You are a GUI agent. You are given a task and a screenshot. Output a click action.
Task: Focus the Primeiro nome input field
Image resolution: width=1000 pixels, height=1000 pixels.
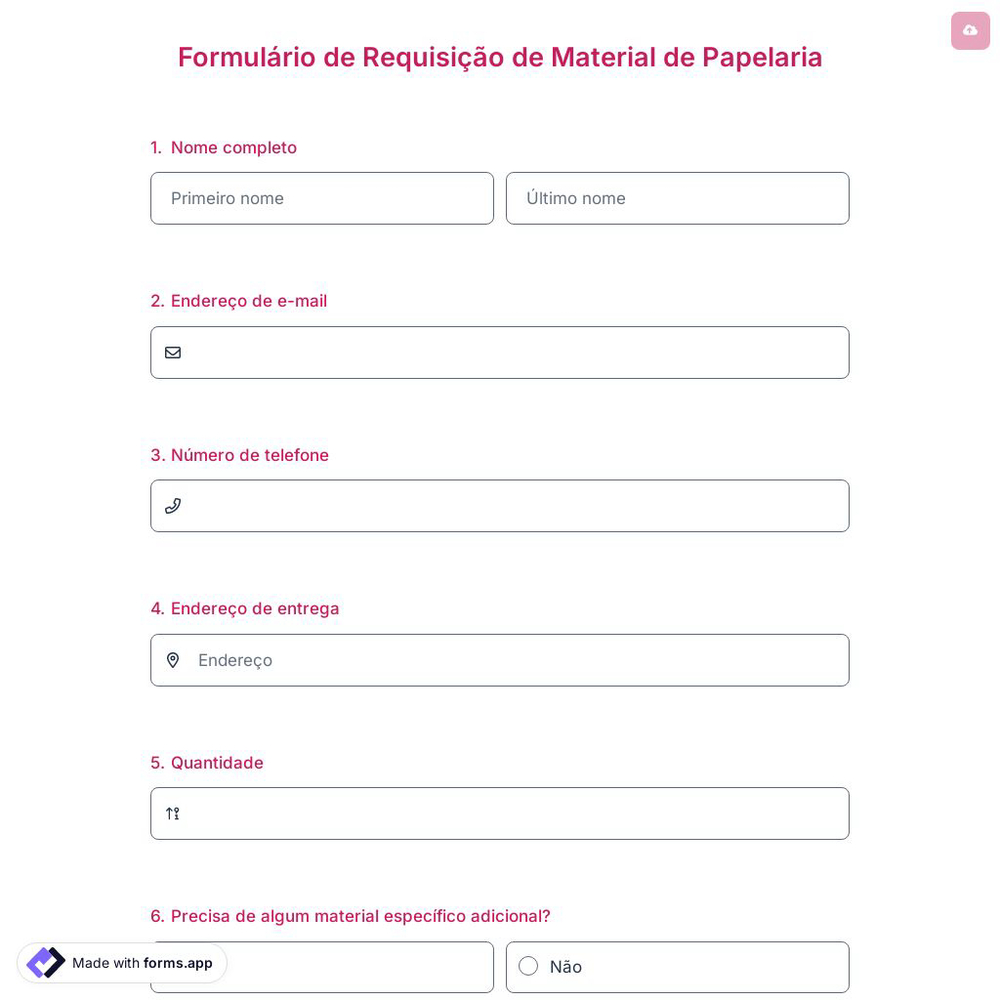322,198
